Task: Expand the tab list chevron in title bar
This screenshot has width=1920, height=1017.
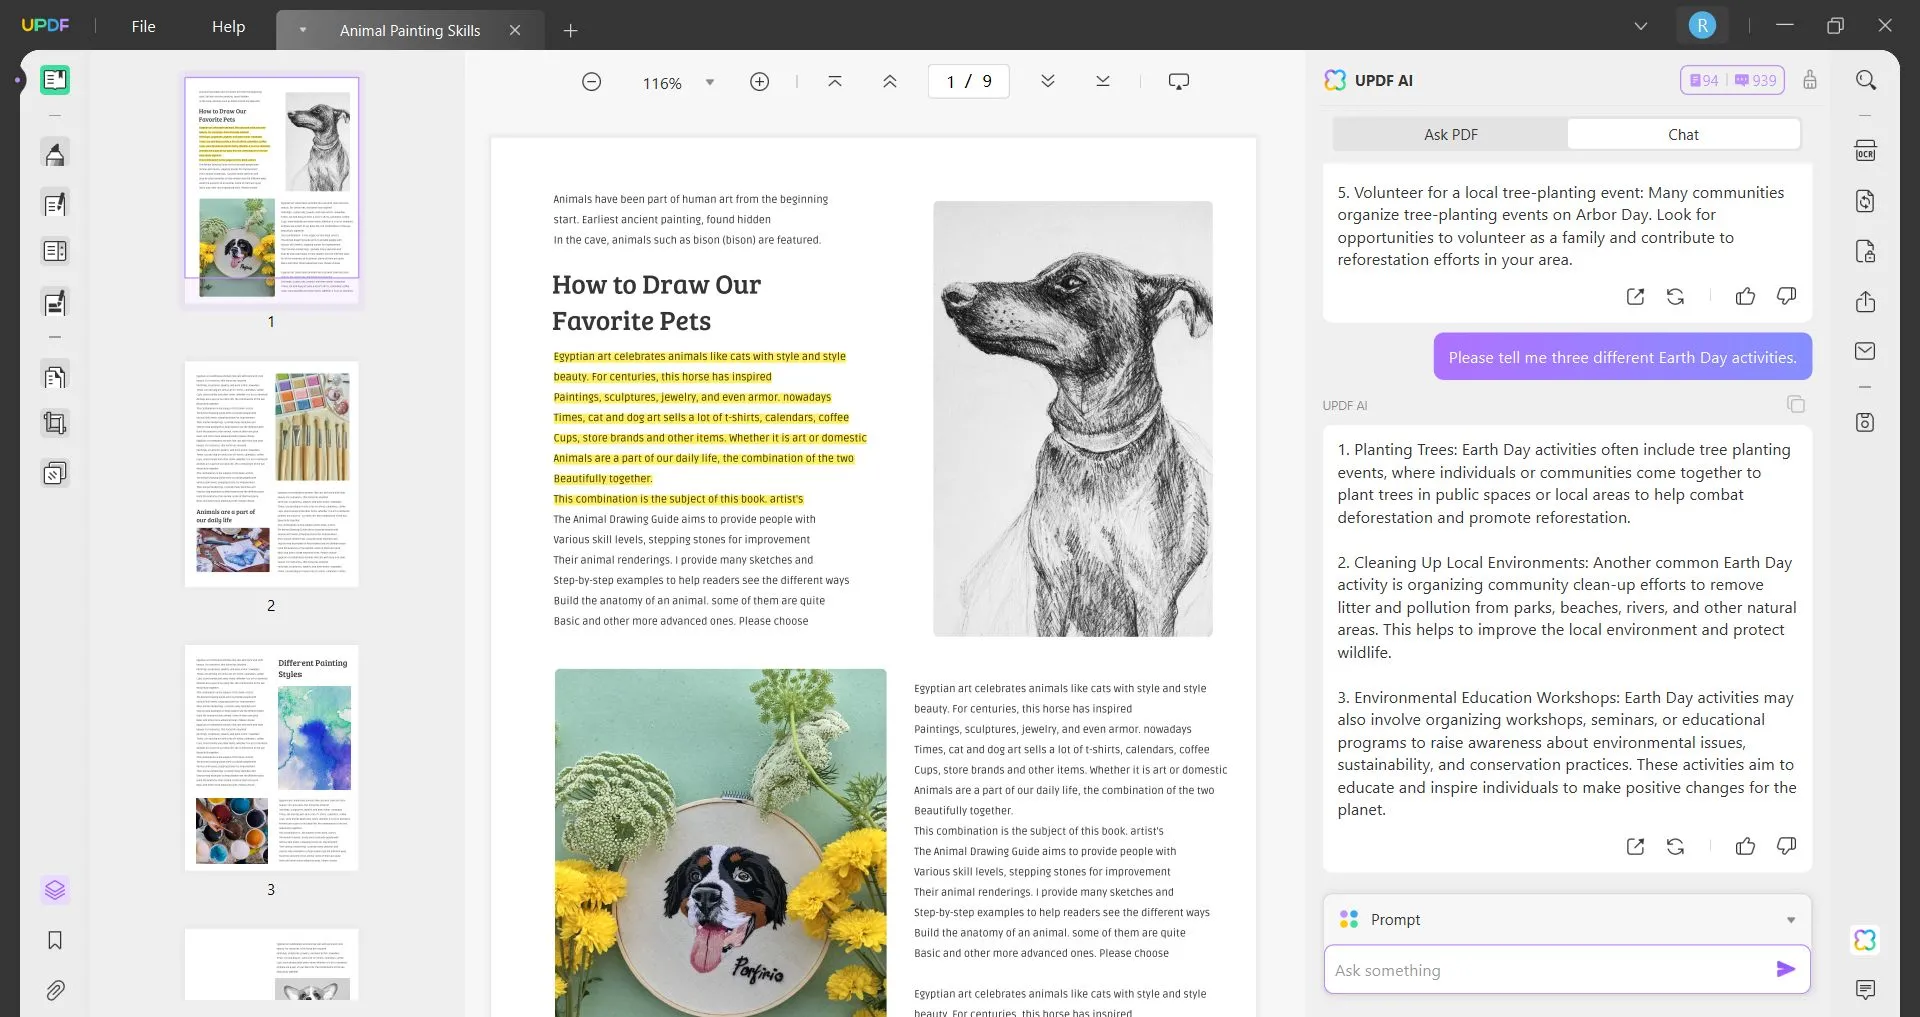Action: tap(1641, 26)
